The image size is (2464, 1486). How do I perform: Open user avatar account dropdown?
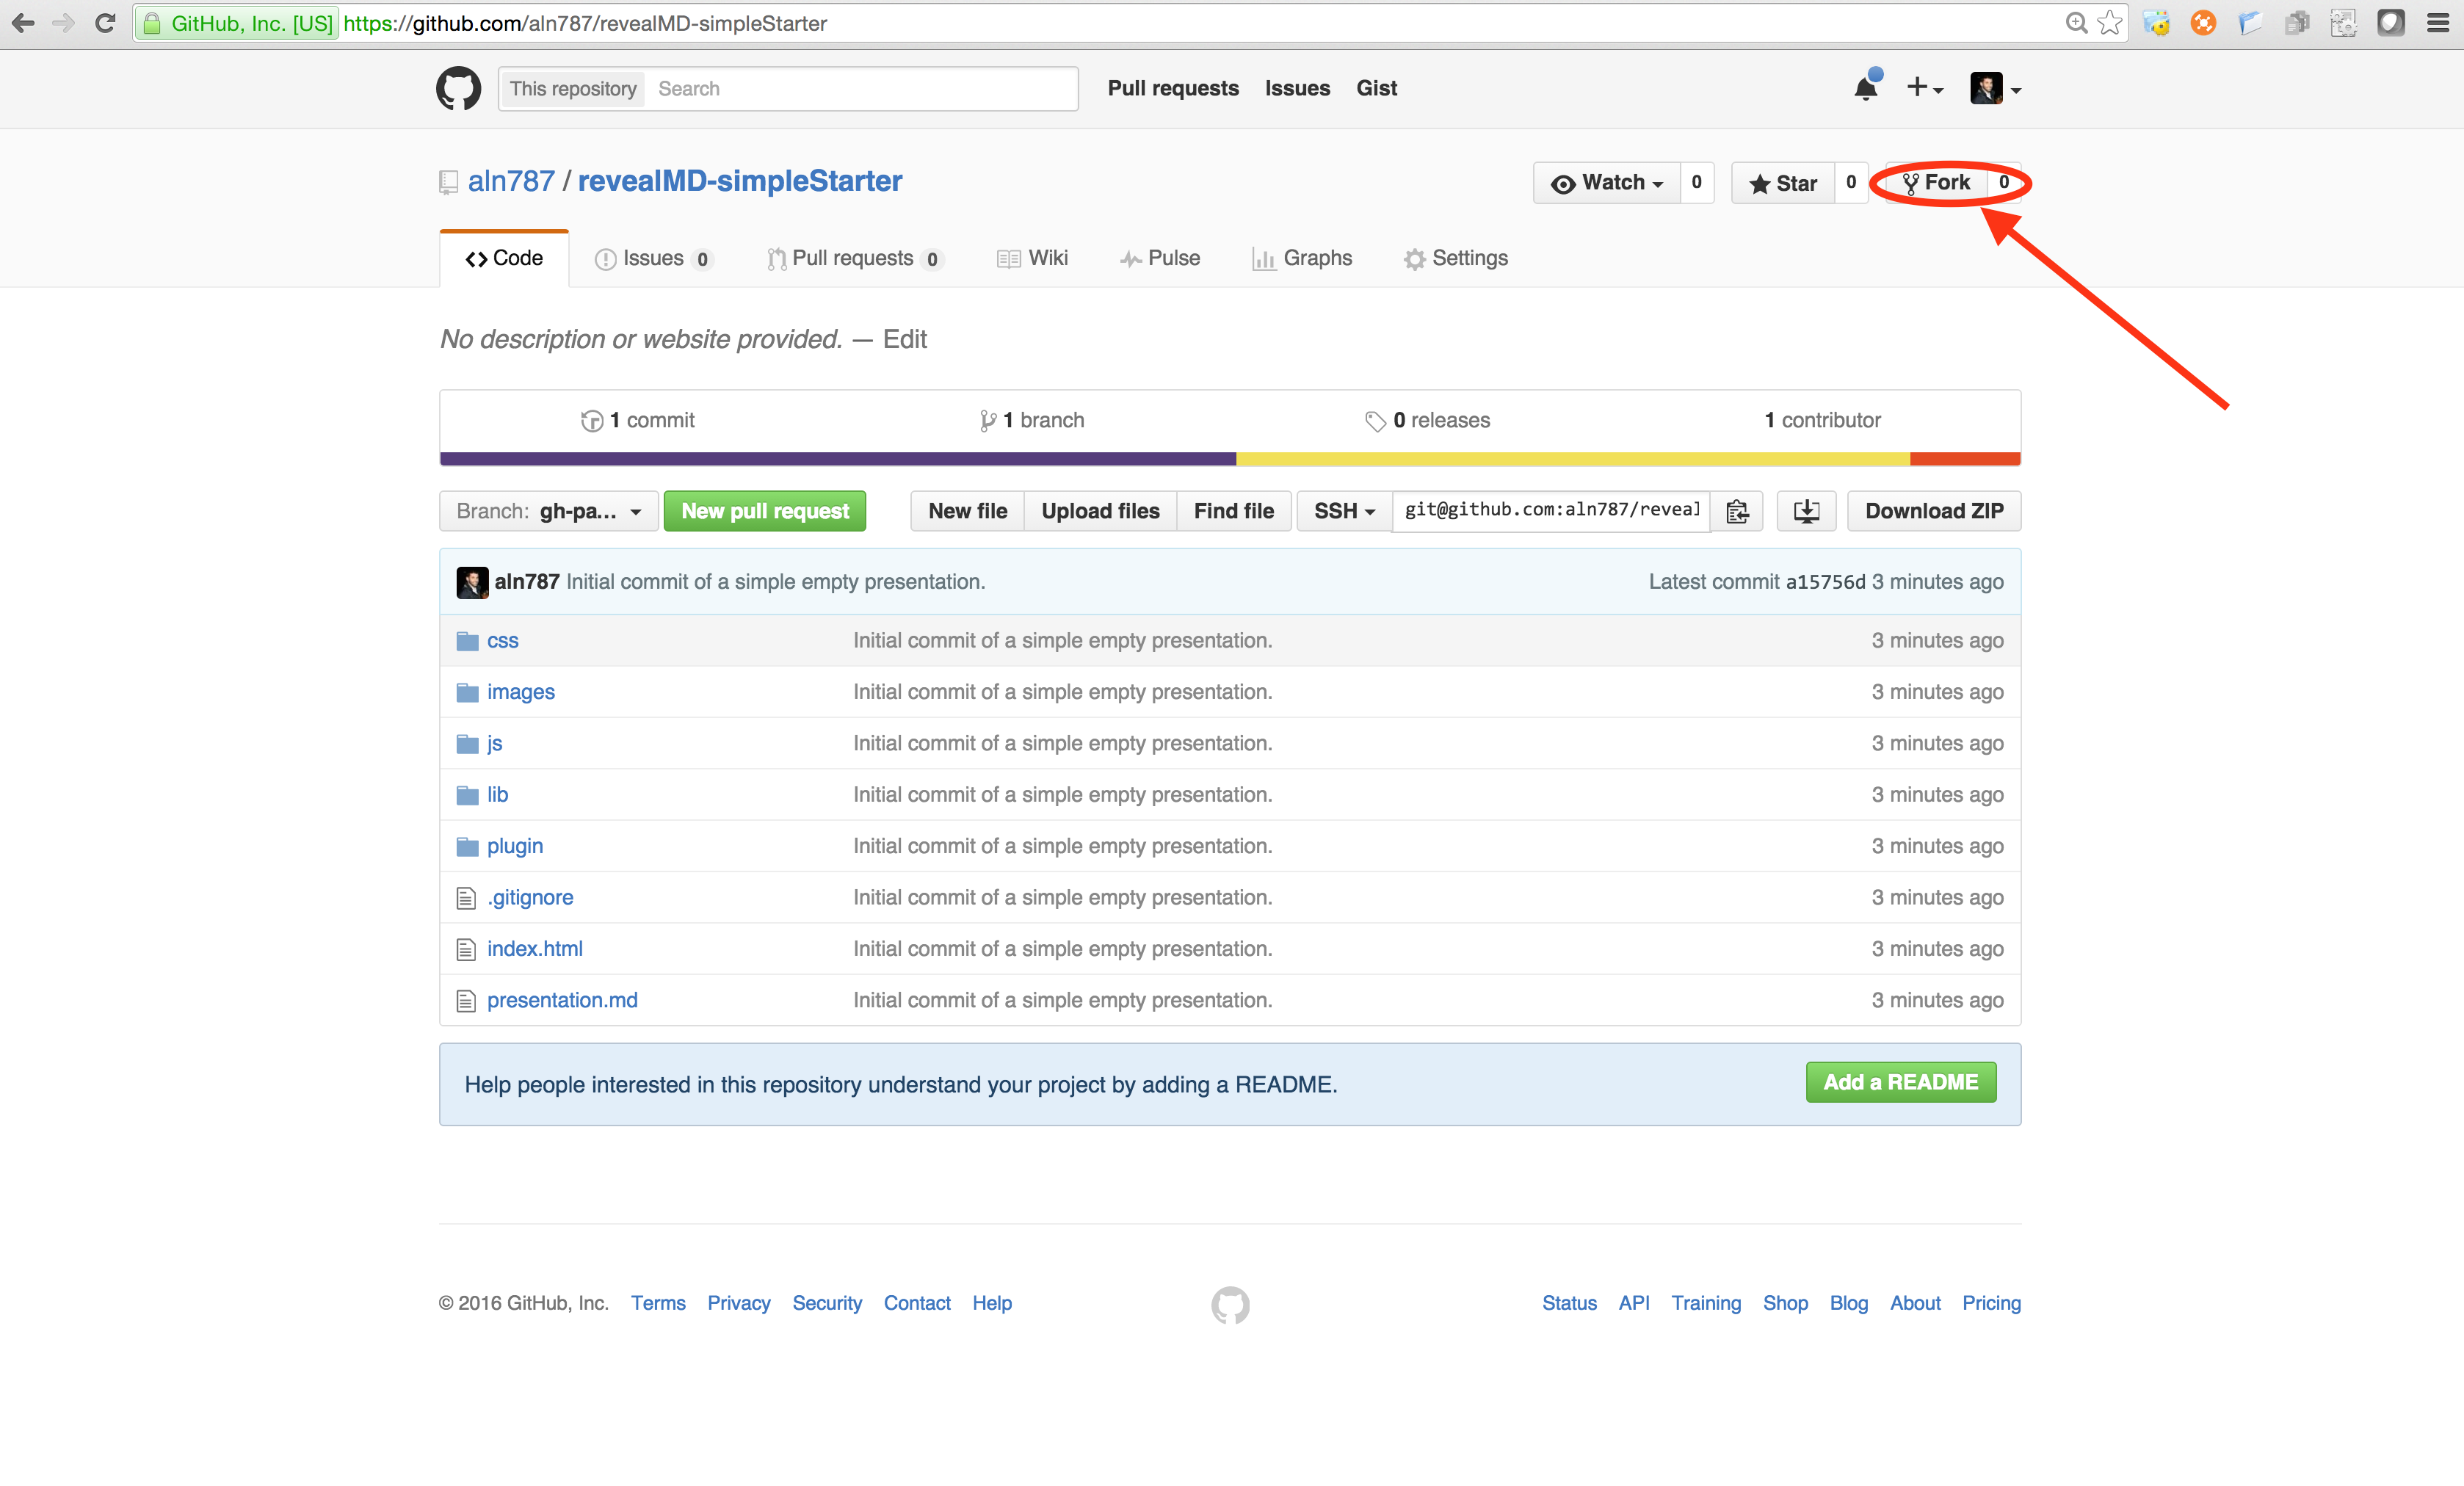(x=1995, y=88)
